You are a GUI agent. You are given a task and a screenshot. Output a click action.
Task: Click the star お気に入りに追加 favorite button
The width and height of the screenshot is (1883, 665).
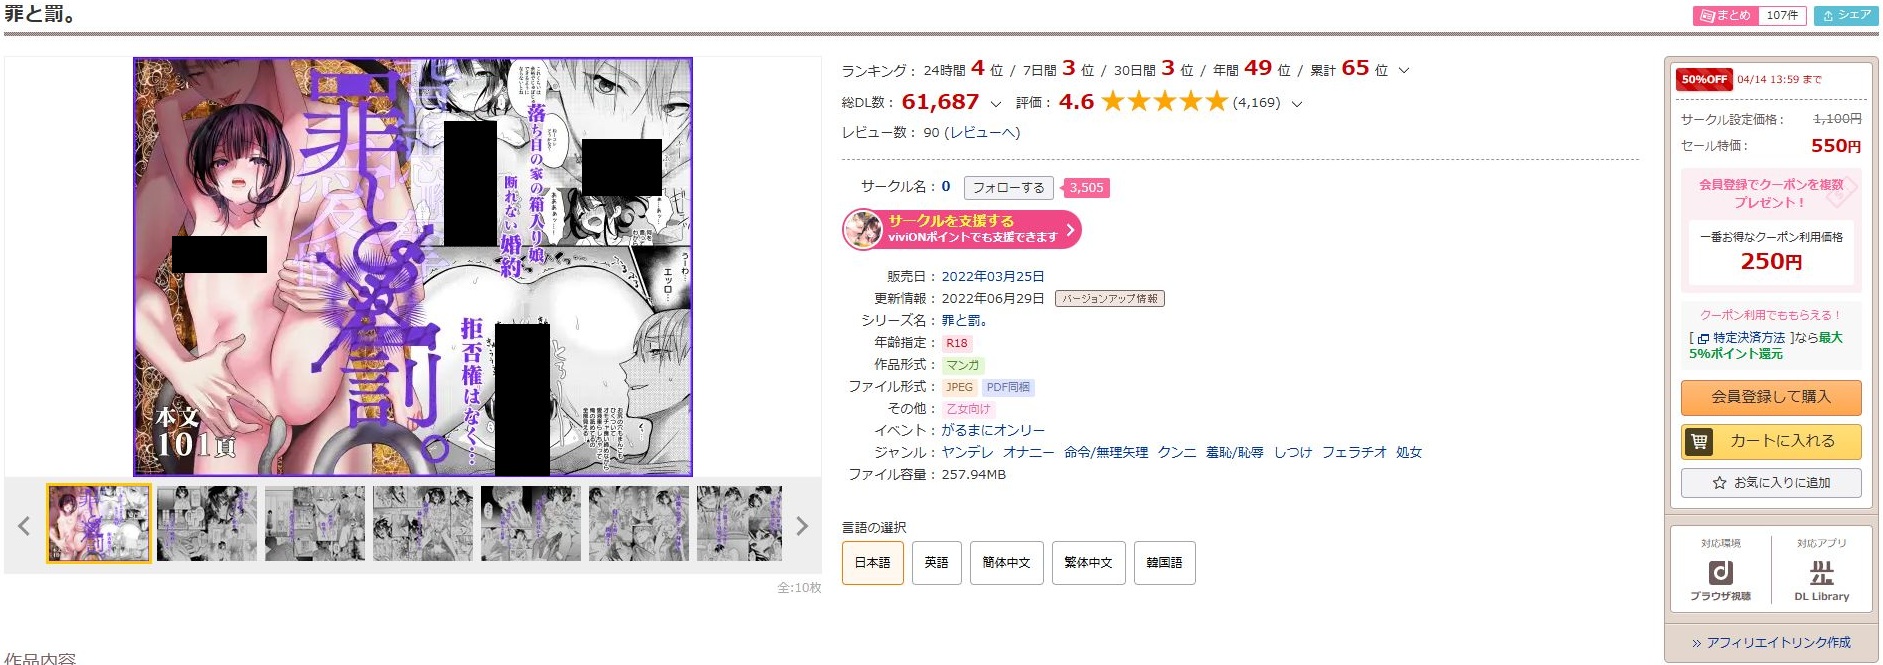click(x=1770, y=482)
